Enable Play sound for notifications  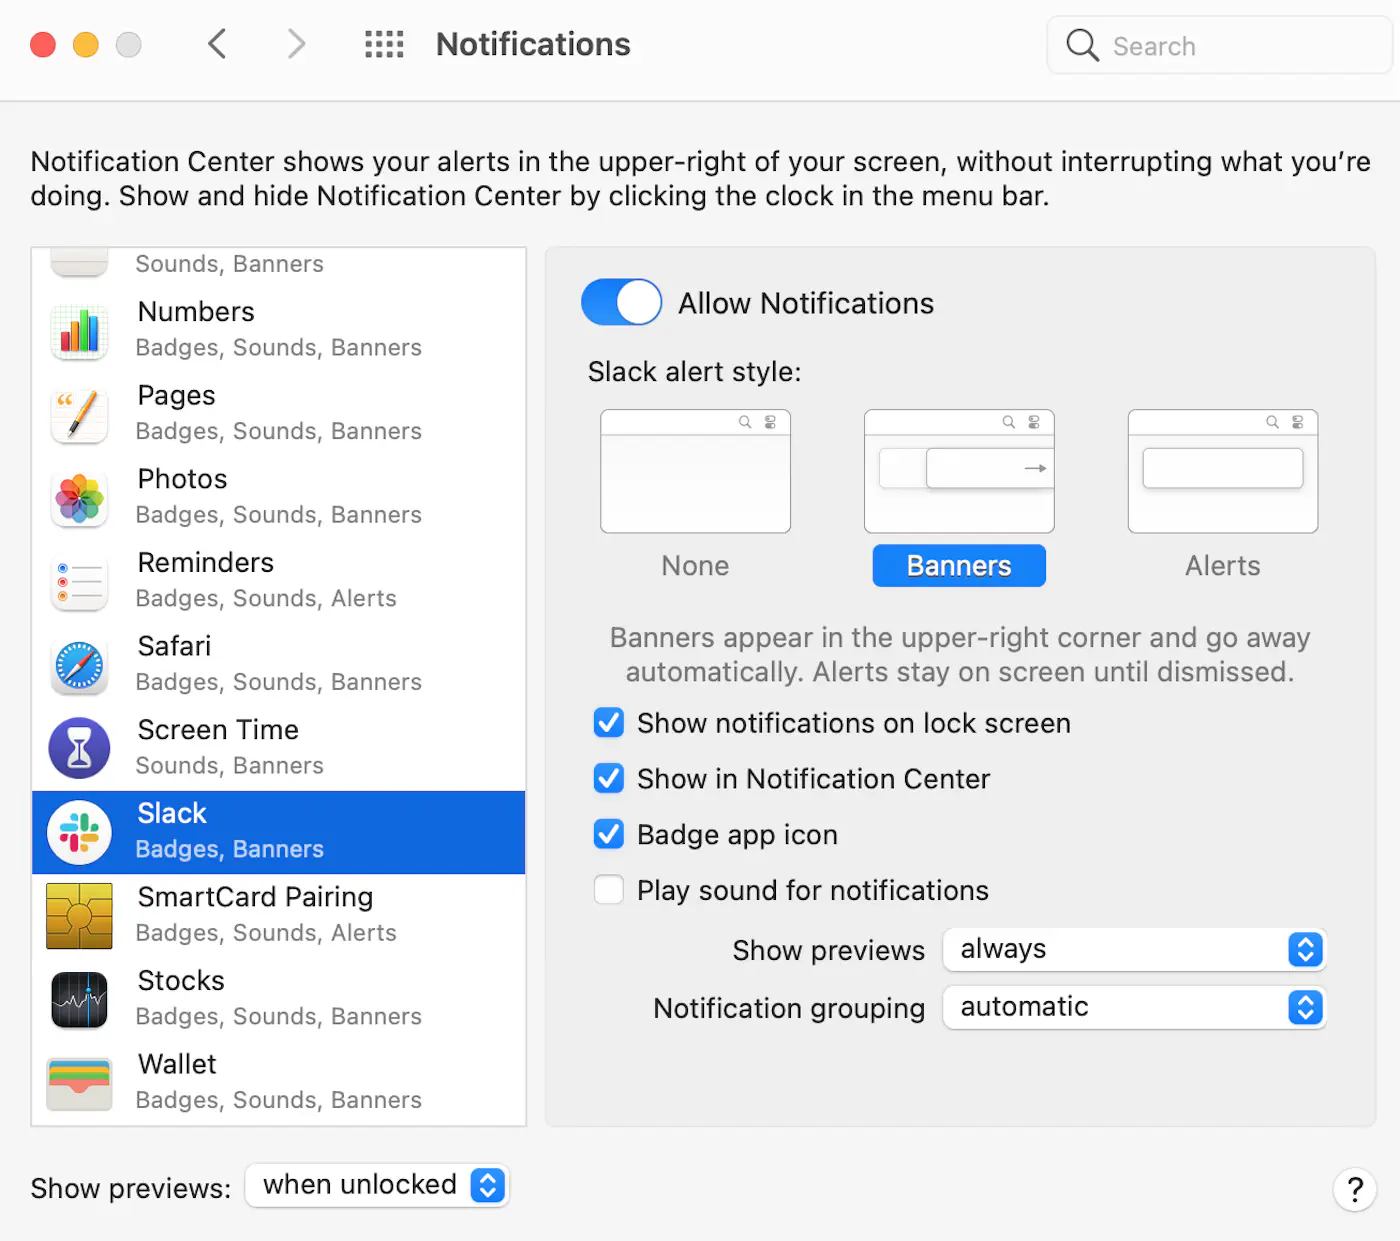tap(609, 890)
